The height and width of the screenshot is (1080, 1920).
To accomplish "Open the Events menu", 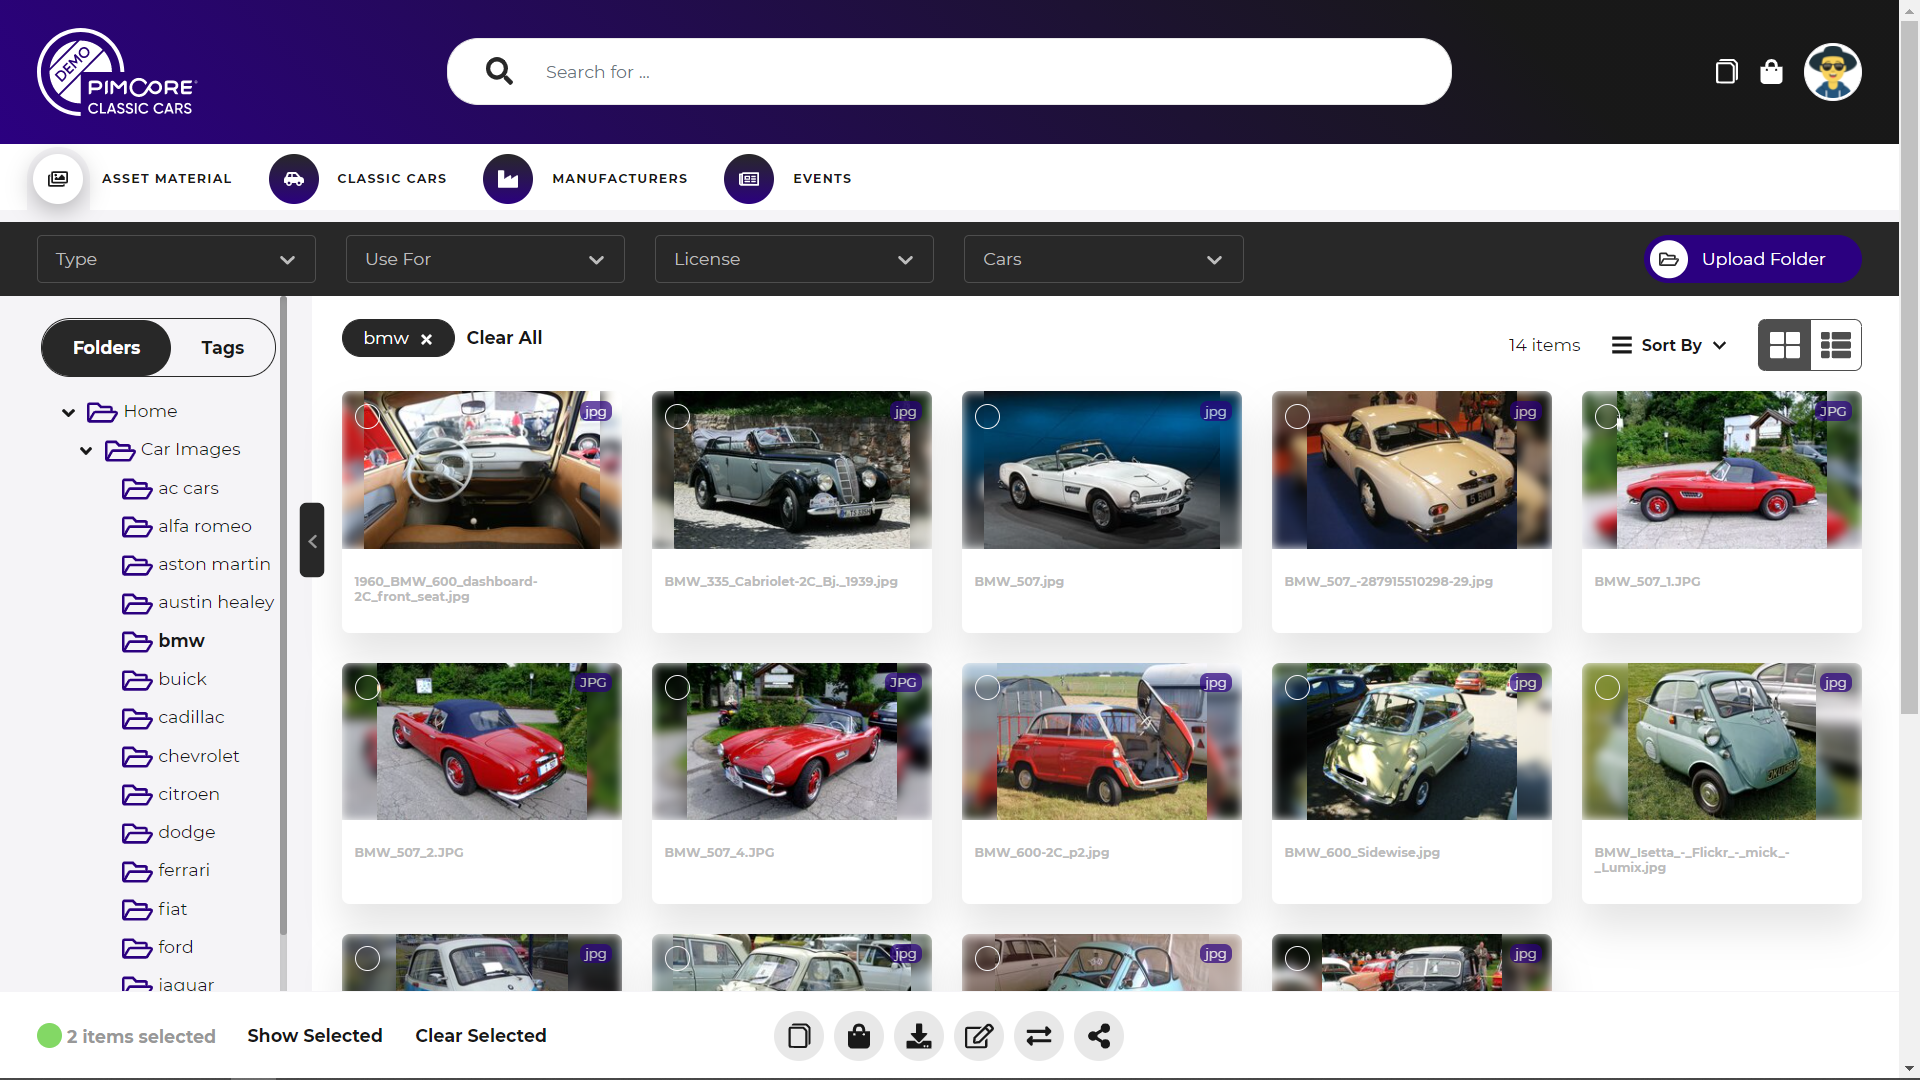I will point(822,179).
